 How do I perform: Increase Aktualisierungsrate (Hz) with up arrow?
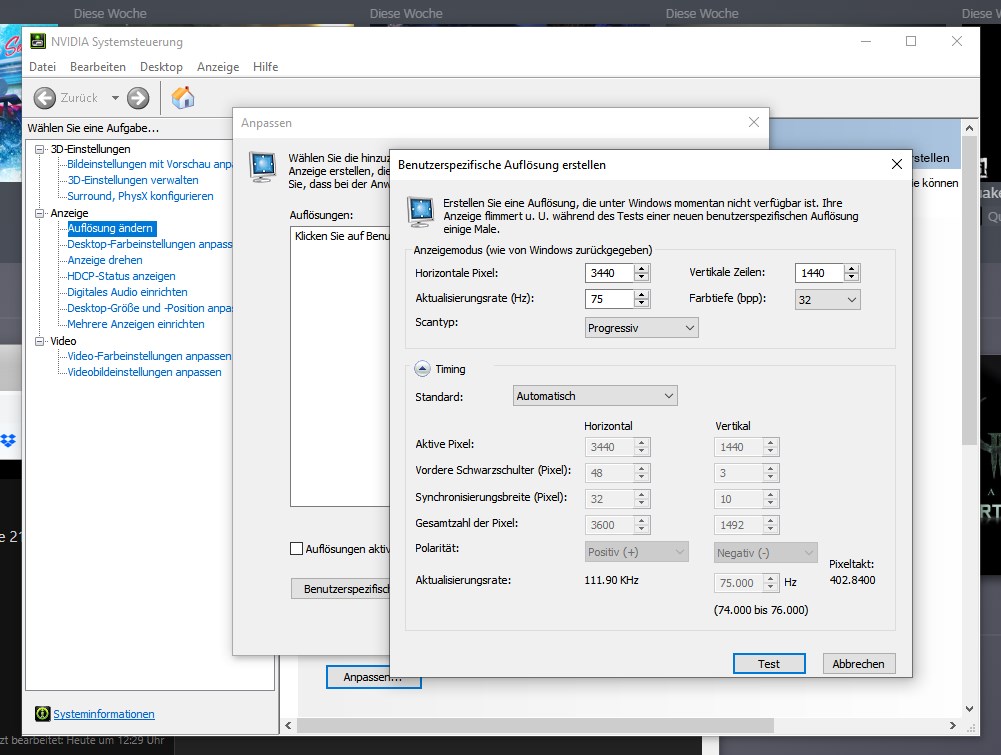(642, 294)
